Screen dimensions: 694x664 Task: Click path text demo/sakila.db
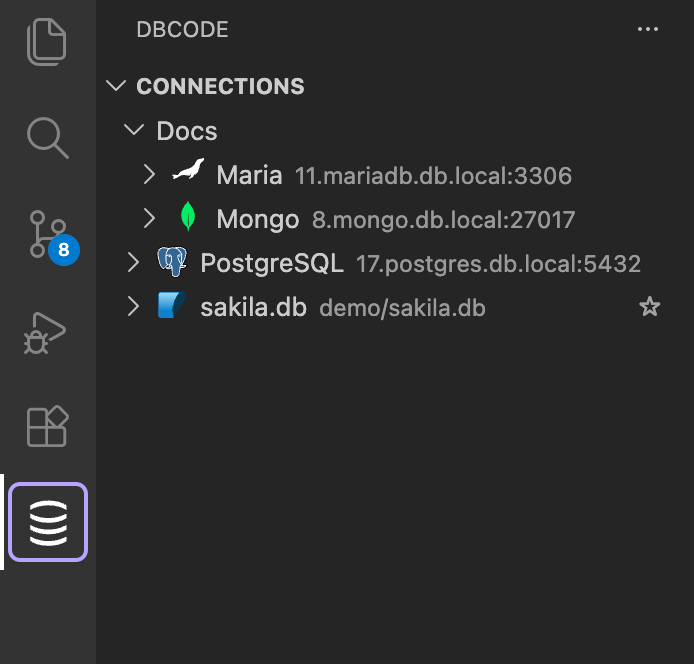pos(402,308)
